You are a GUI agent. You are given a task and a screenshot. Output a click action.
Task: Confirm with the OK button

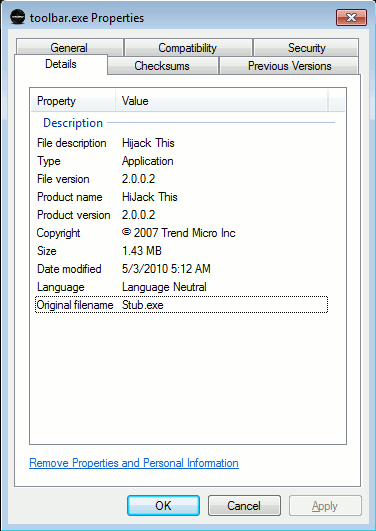point(163,506)
